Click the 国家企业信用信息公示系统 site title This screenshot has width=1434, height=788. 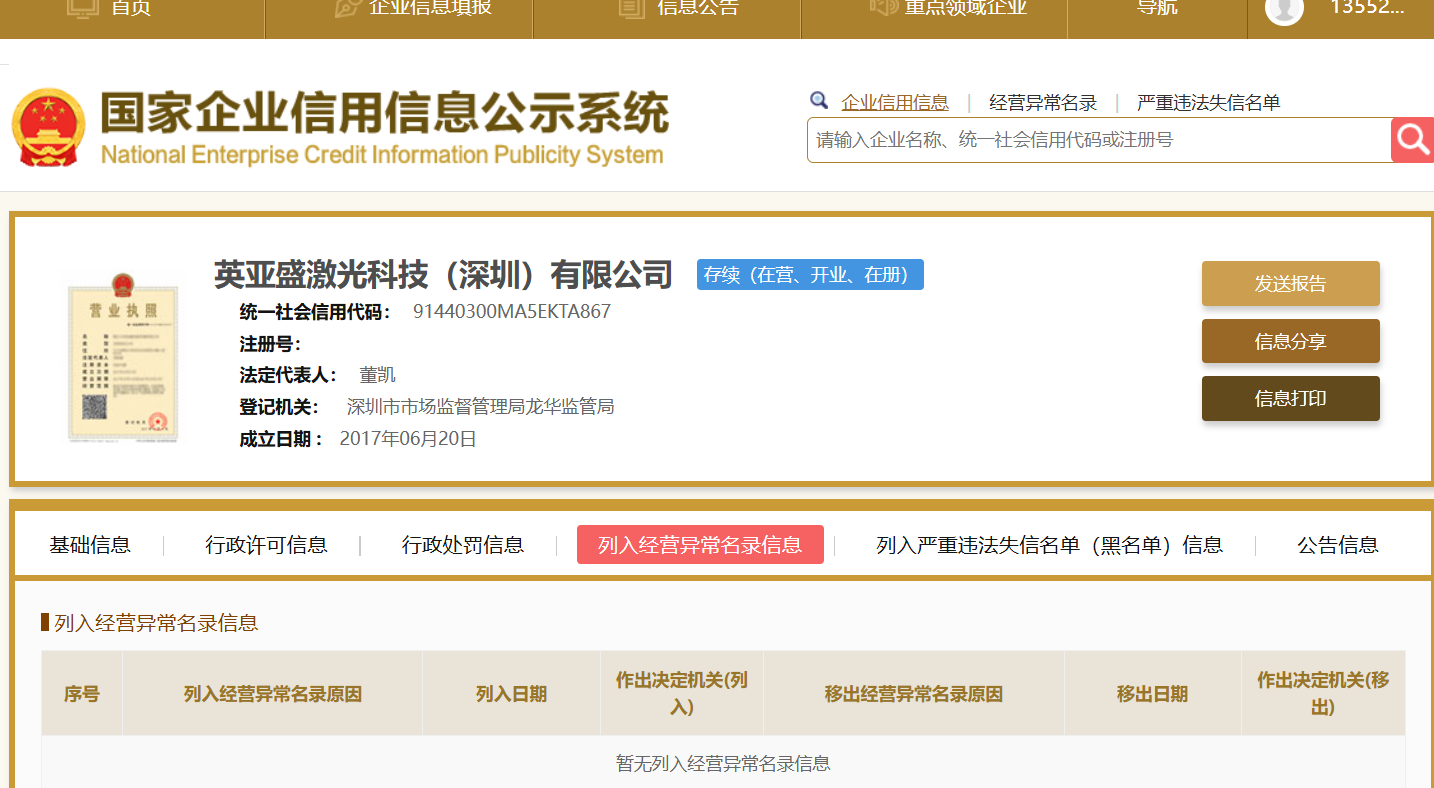384,112
